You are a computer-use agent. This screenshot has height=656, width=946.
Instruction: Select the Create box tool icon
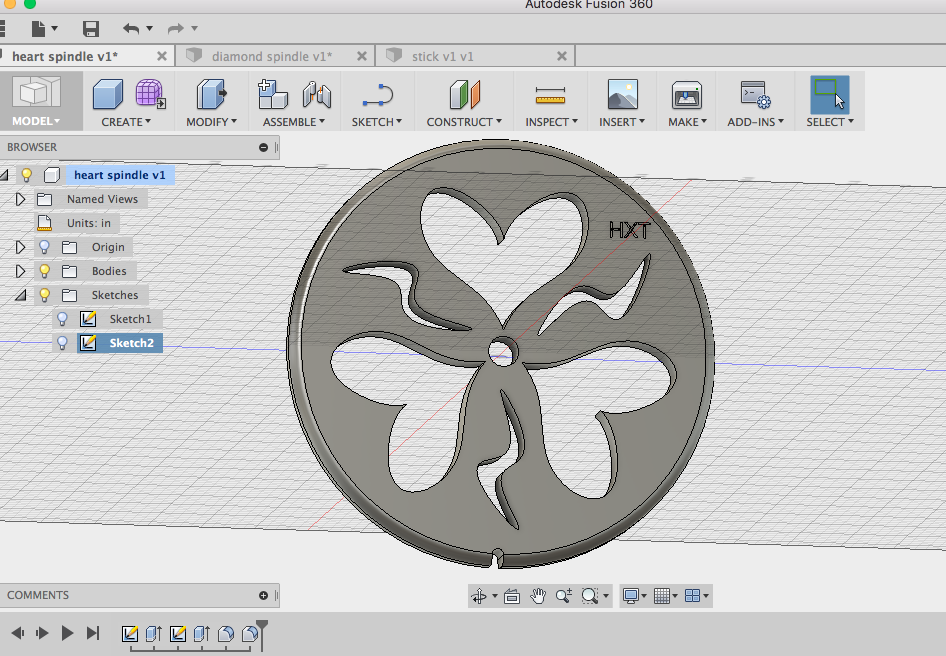pos(108,95)
